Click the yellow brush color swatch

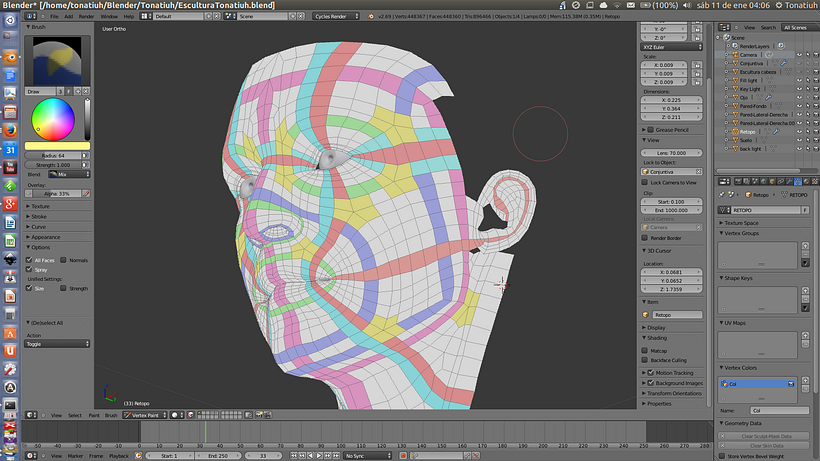click(57, 146)
